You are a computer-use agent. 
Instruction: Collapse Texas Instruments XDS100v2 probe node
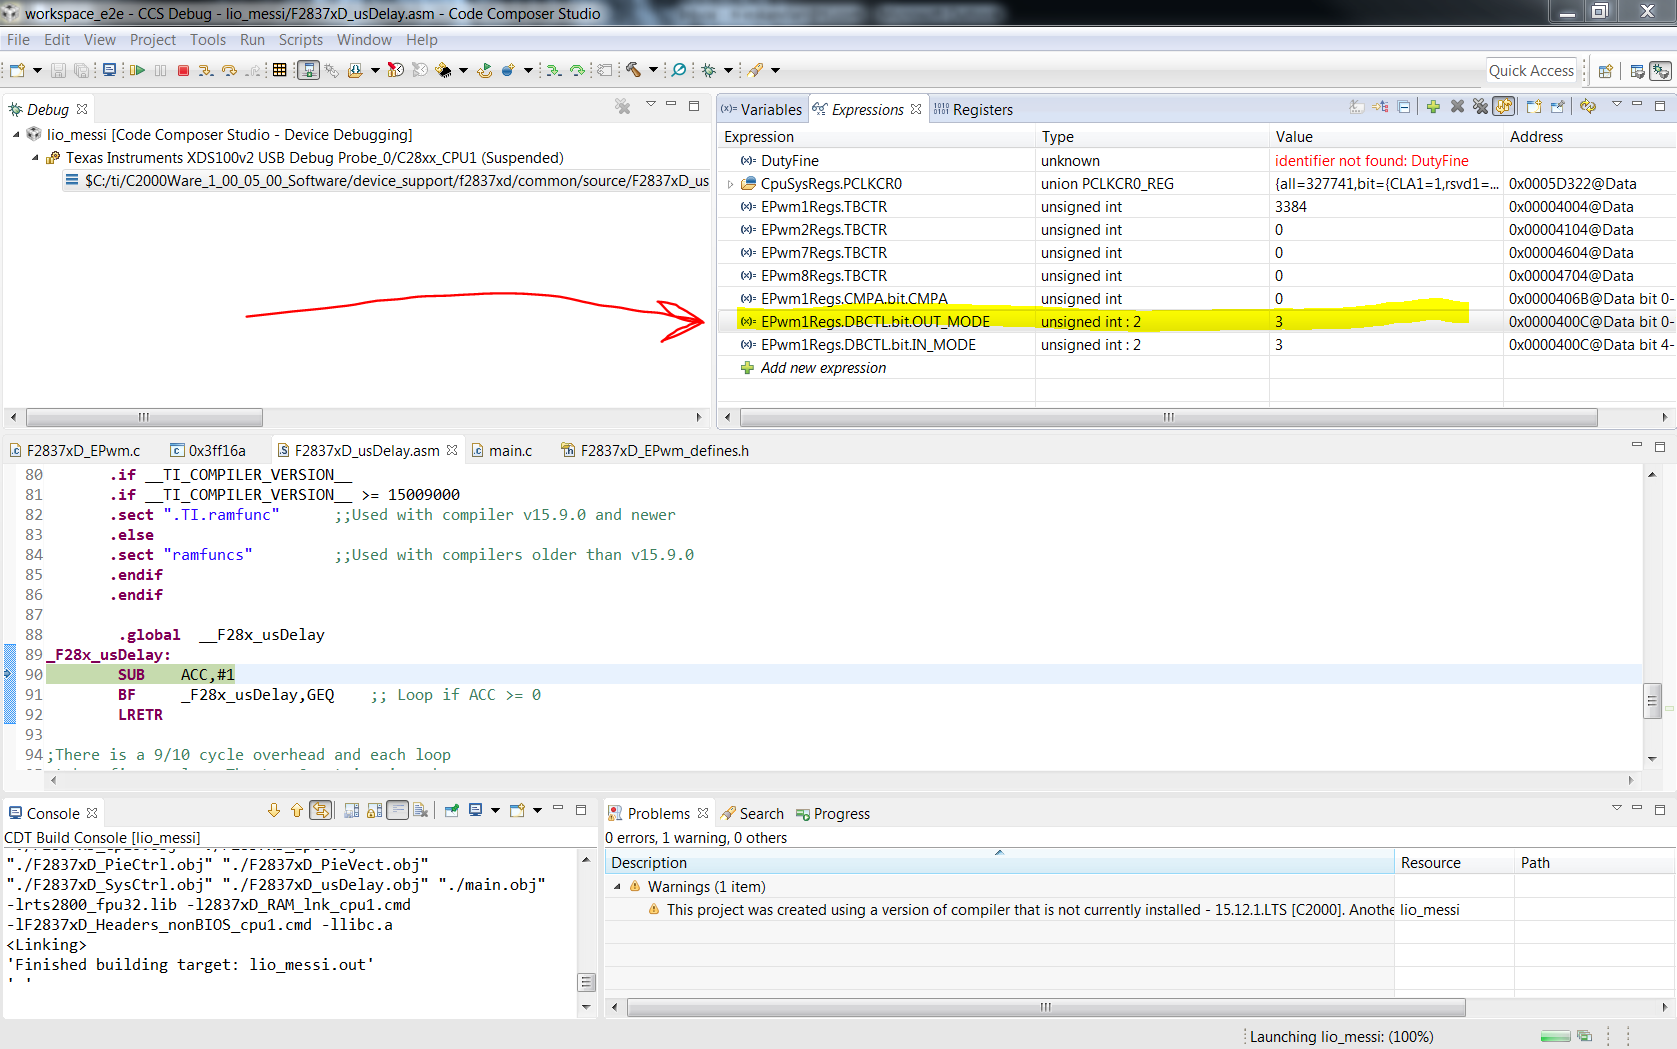[35, 158]
